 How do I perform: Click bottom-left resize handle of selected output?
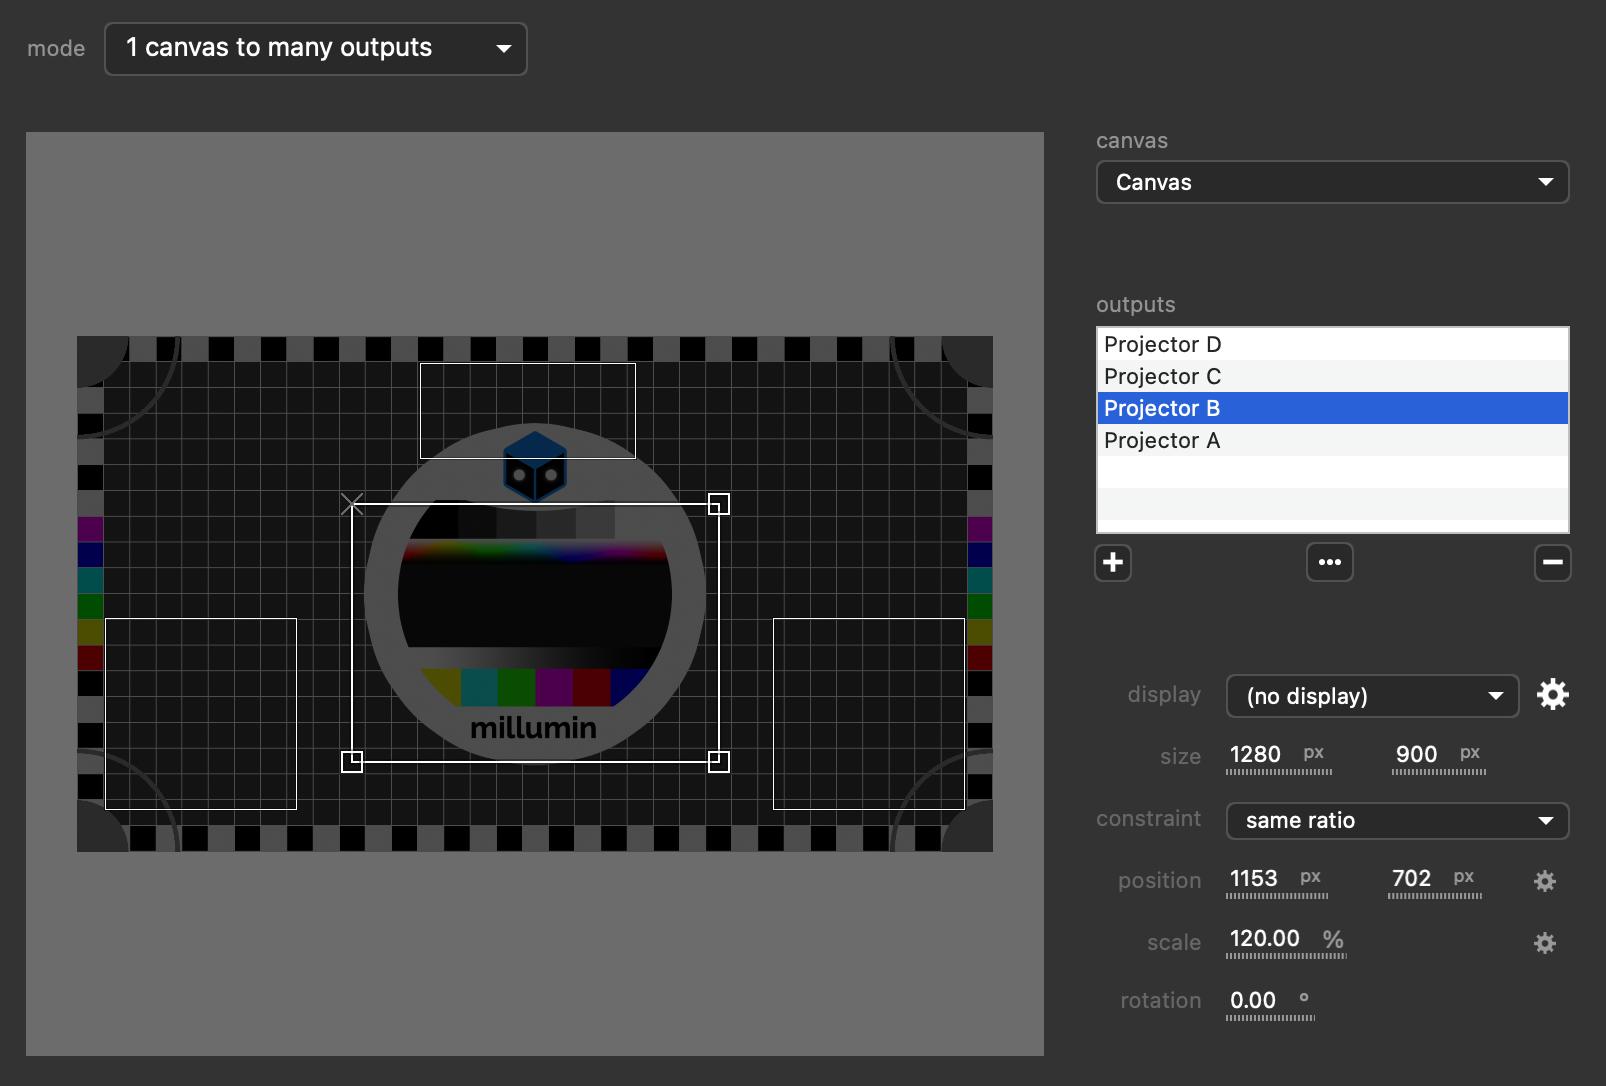pos(352,762)
